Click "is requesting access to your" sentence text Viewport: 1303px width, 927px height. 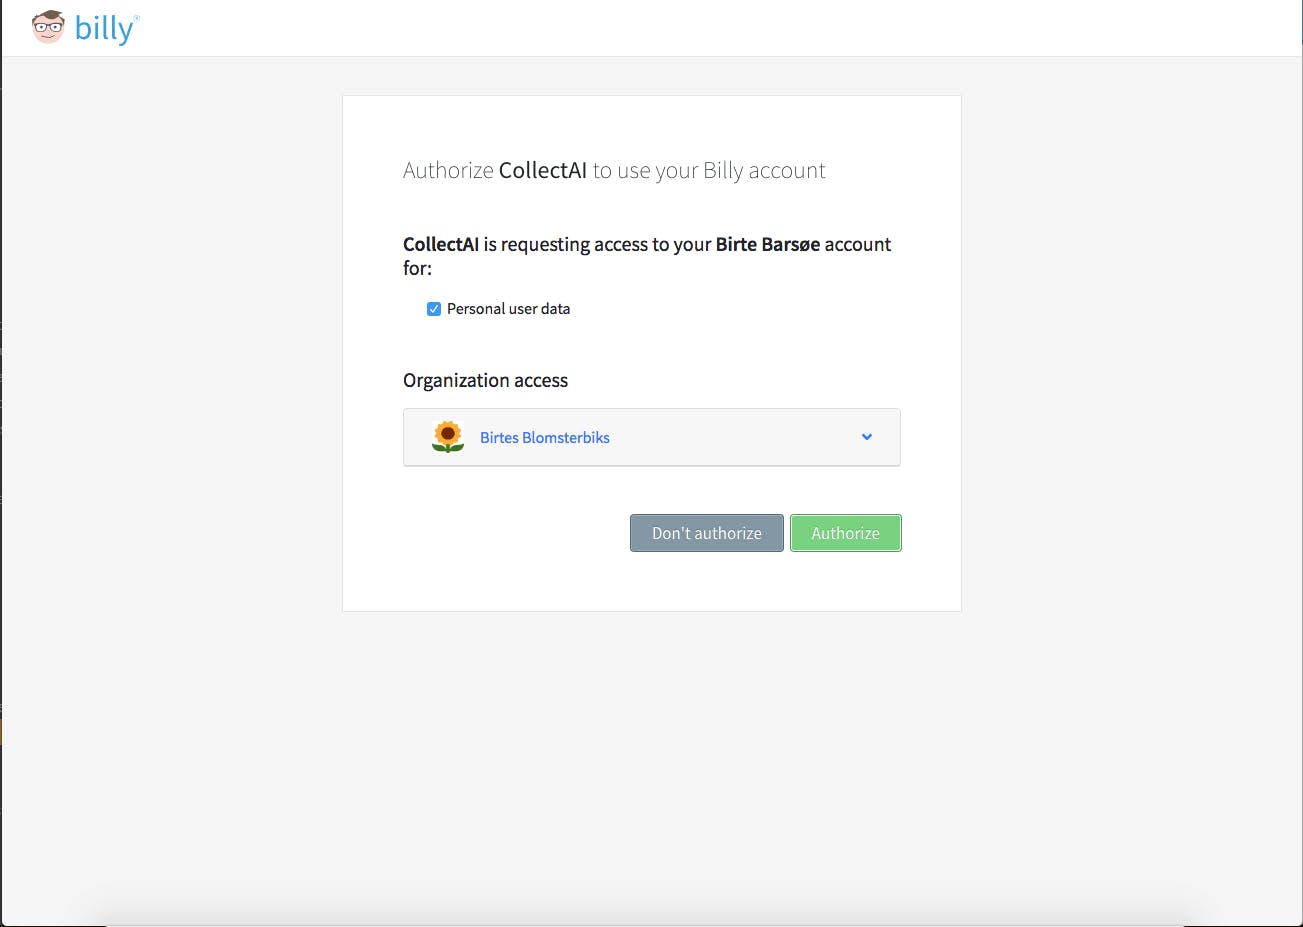click(x=598, y=244)
